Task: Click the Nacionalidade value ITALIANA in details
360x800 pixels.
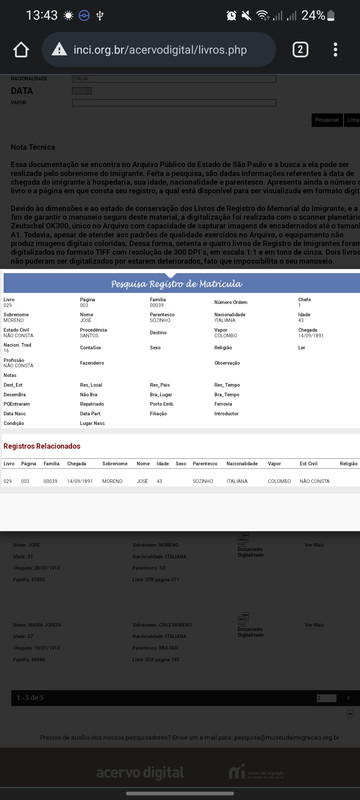Action: click(x=225, y=320)
